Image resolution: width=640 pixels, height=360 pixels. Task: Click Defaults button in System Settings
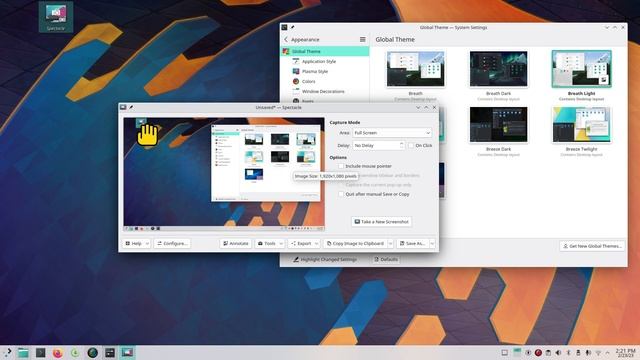coord(386,259)
